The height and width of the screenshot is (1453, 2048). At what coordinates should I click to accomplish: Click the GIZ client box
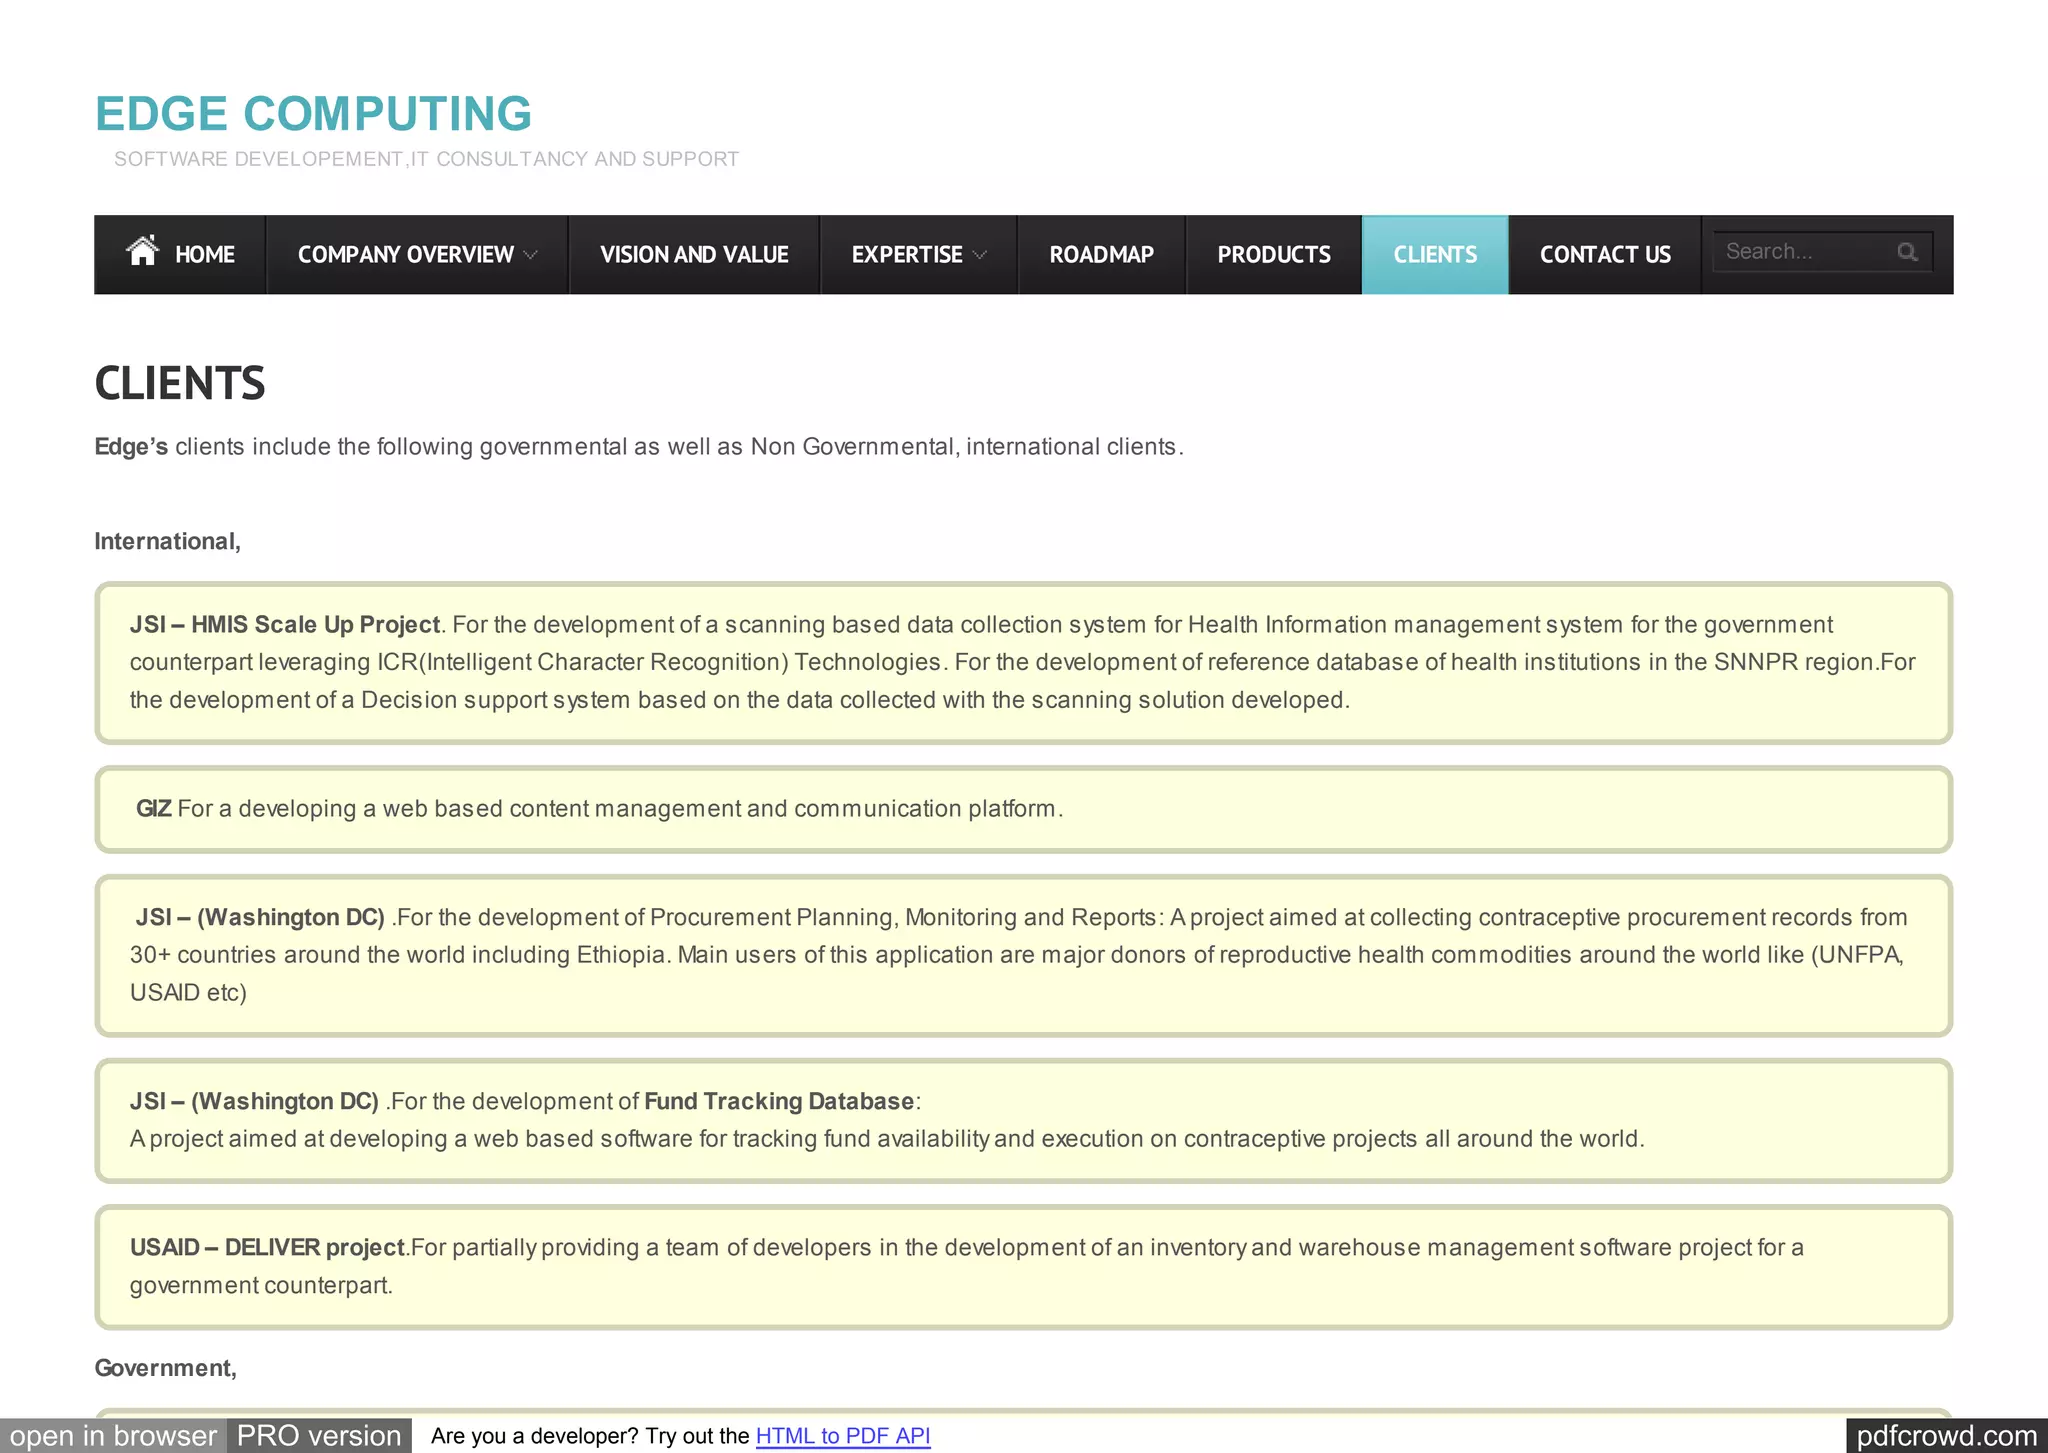(1022, 809)
